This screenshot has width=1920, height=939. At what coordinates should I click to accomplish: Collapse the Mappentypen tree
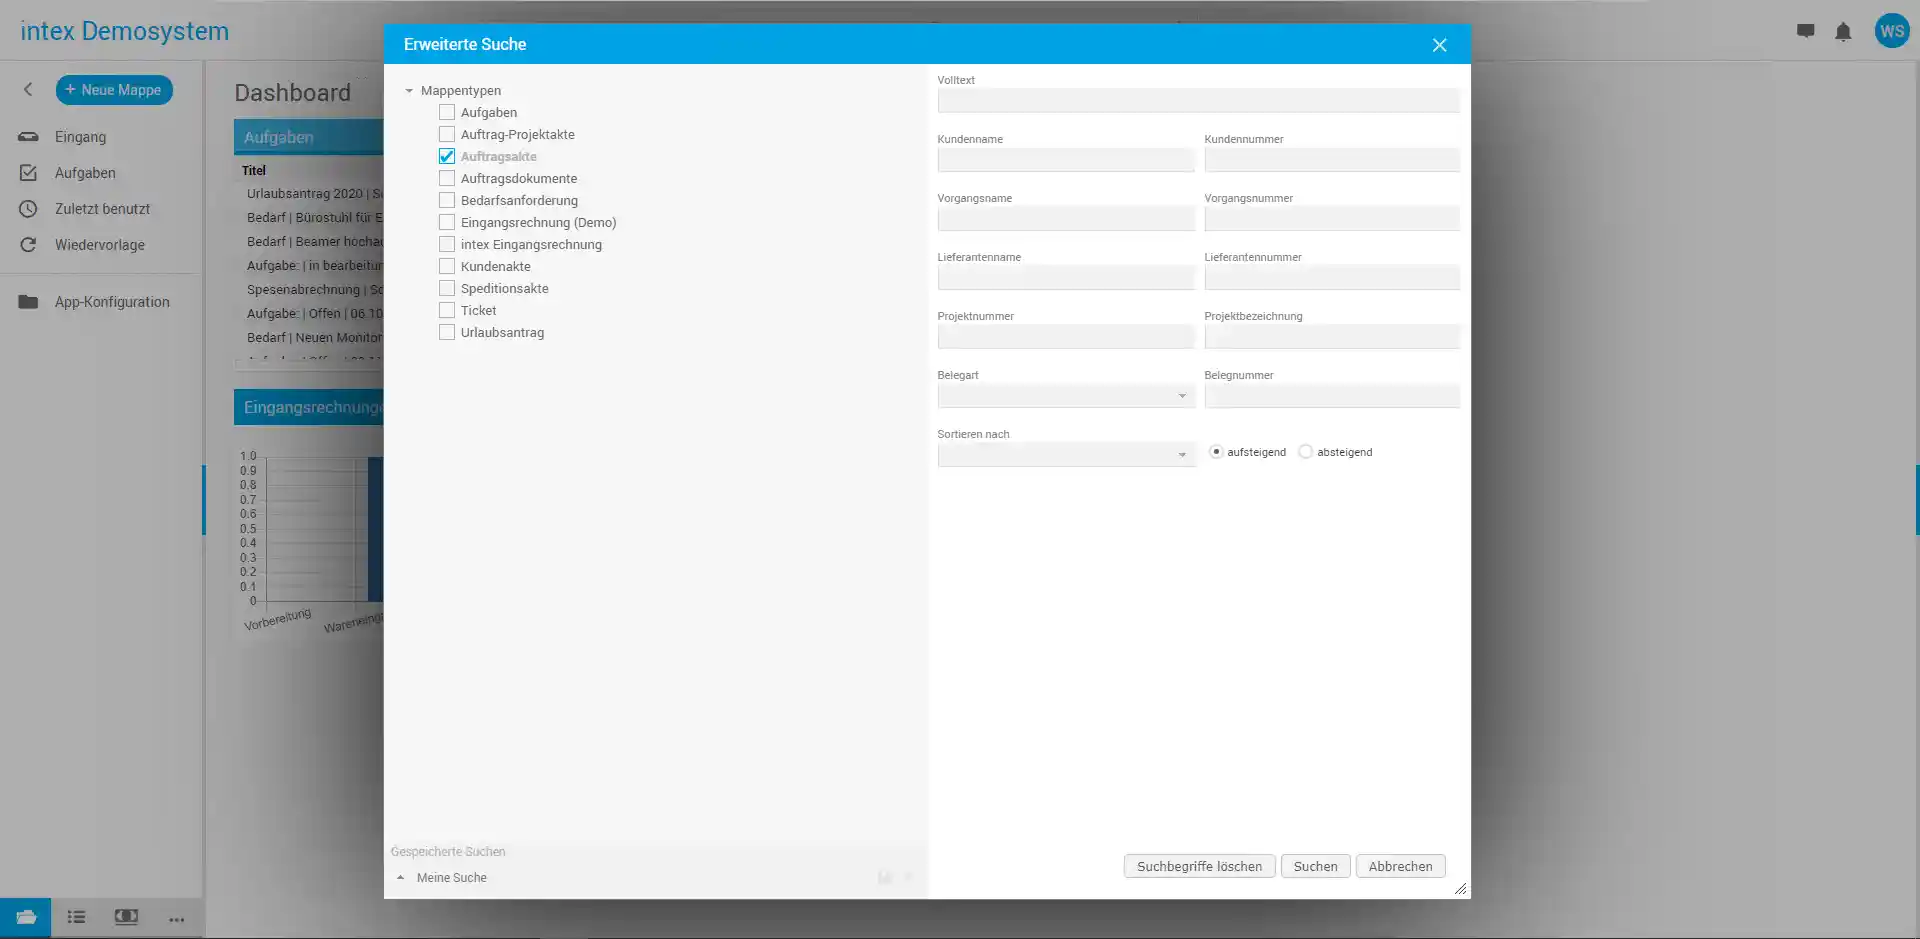pyautogui.click(x=409, y=91)
